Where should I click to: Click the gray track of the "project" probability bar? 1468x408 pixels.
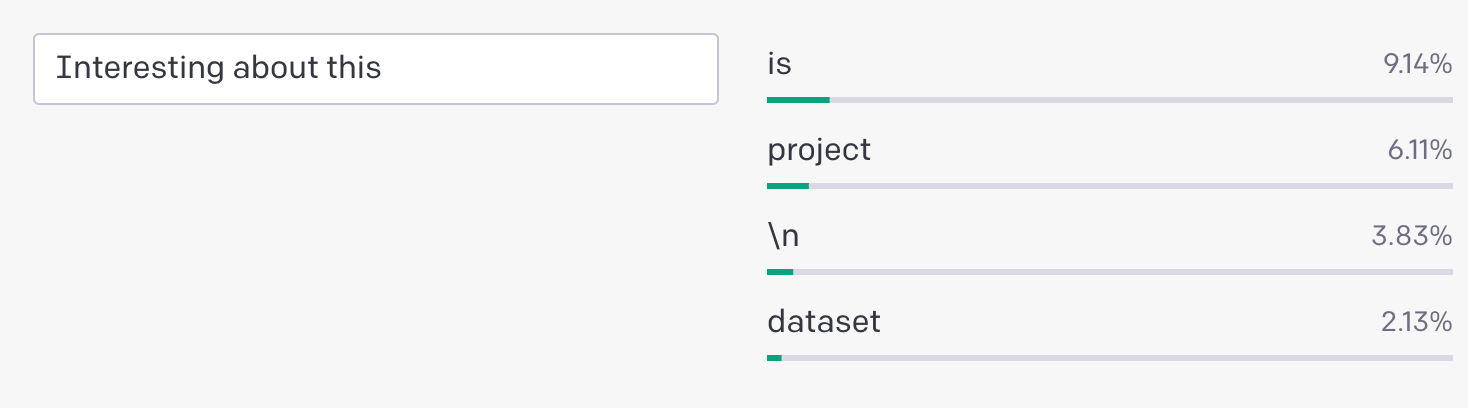point(1130,185)
